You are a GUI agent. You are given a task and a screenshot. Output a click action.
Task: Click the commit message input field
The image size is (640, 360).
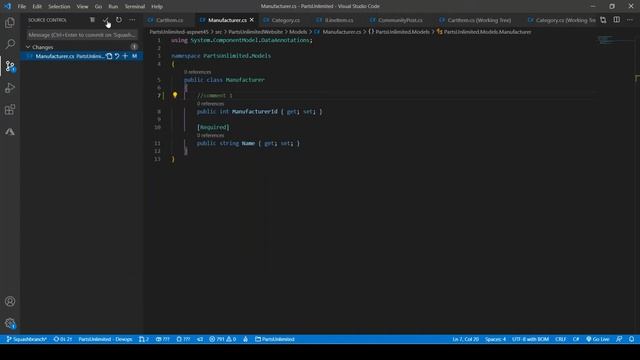click(x=82, y=35)
